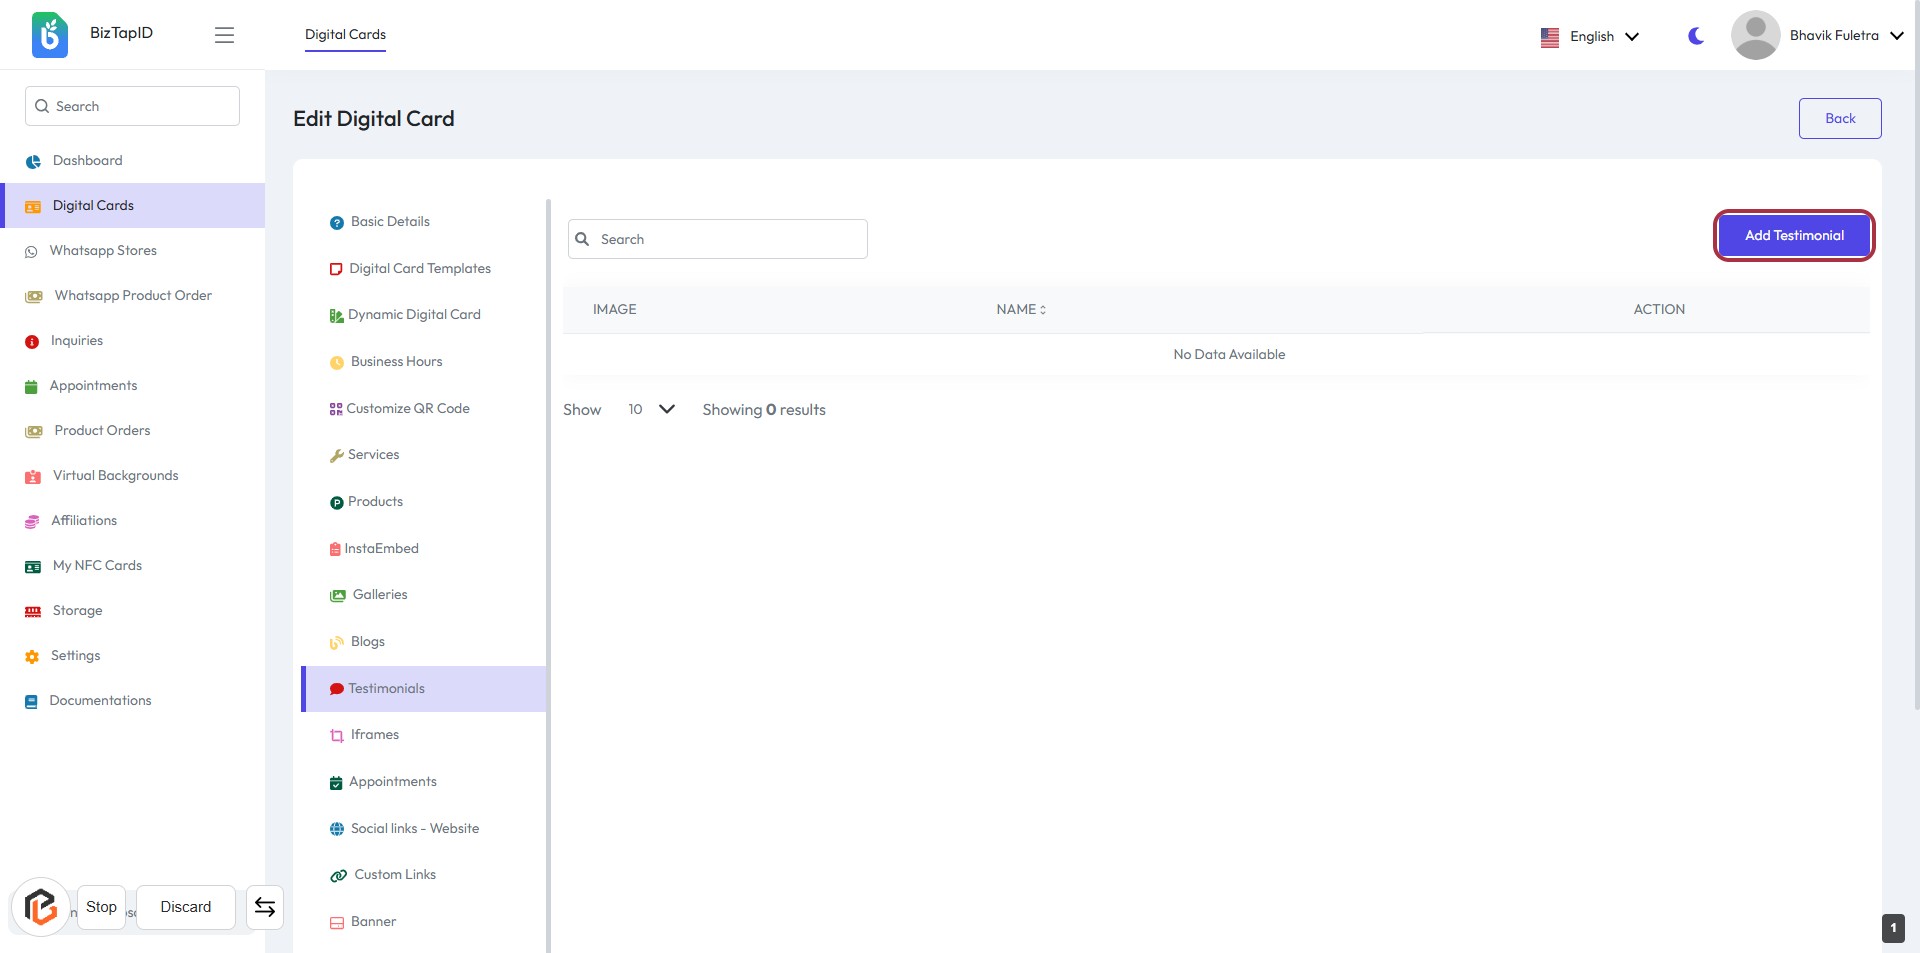Click the Back button
Image resolution: width=1920 pixels, height=953 pixels.
(x=1839, y=119)
